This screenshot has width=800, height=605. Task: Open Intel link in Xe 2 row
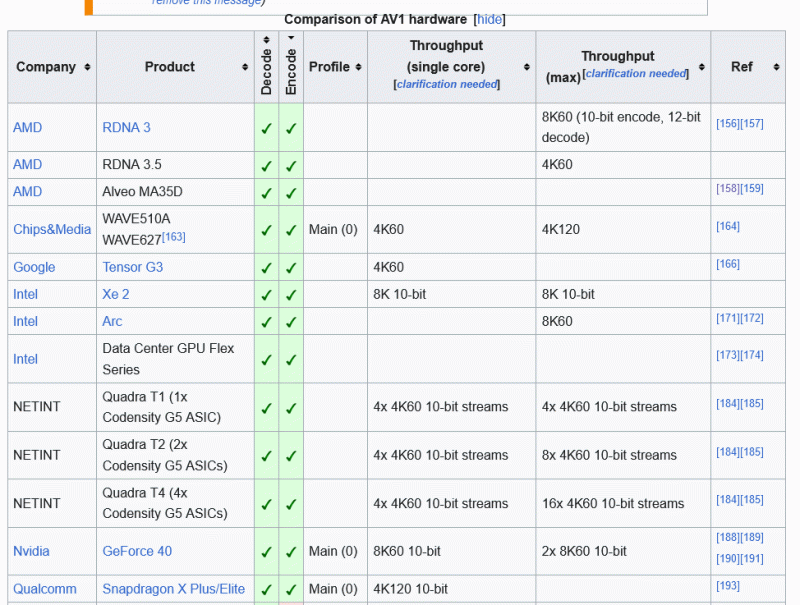coord(26,294)
